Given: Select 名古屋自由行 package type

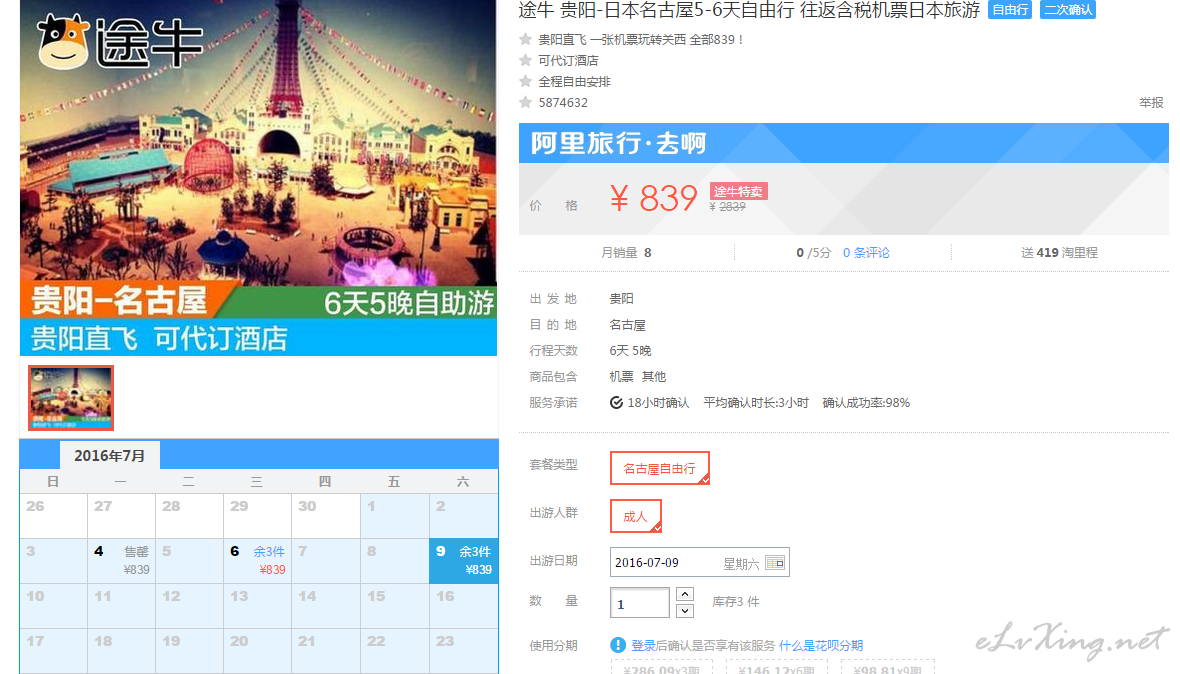Looking at the screenshot, I should [659, 468].
